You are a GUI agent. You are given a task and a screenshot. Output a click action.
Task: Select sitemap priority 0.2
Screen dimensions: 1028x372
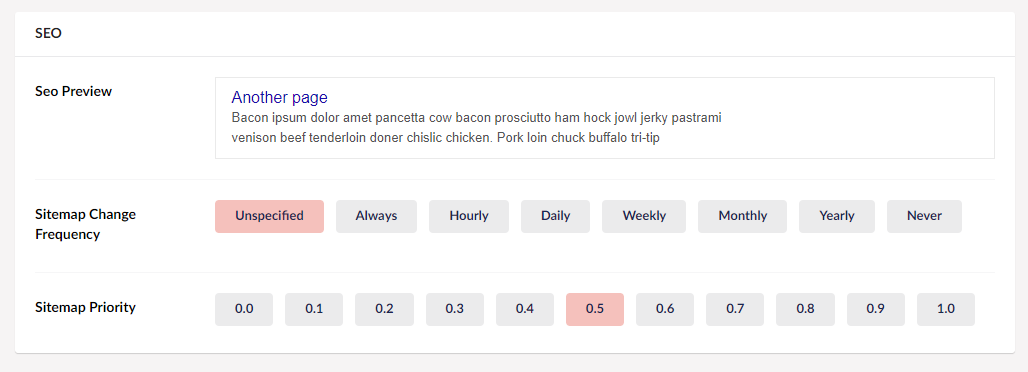tap(384, 310)
